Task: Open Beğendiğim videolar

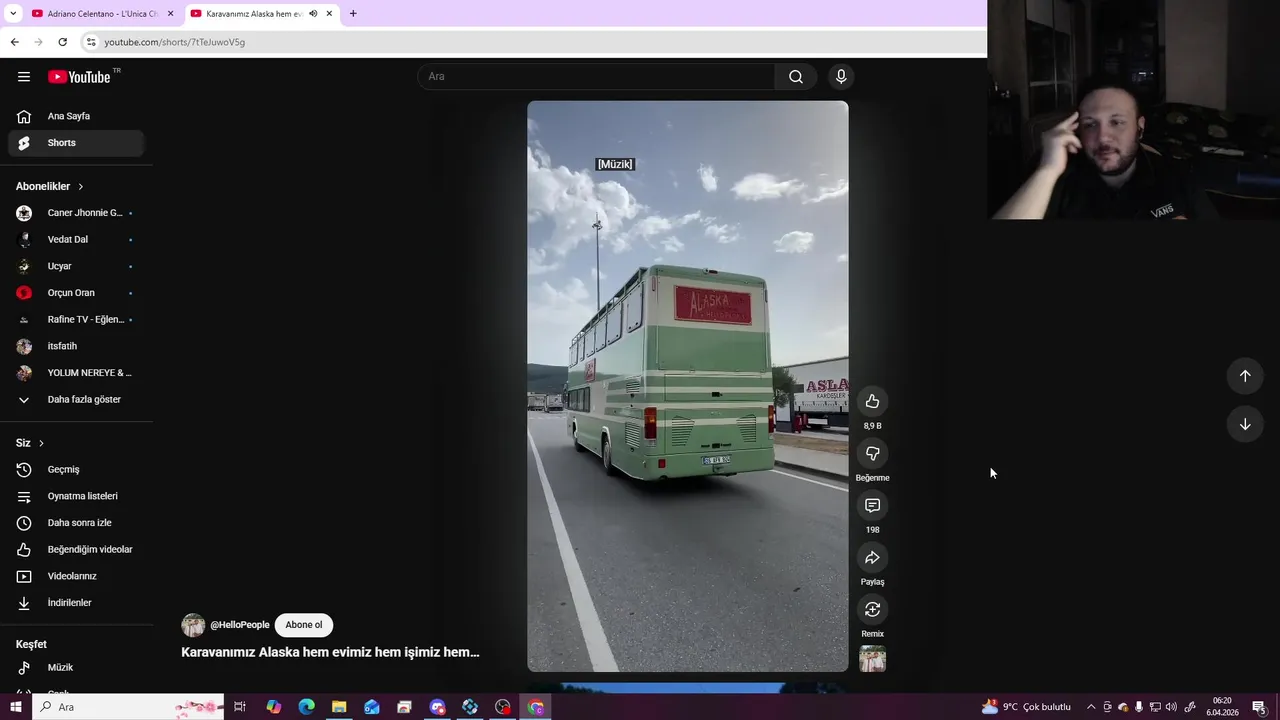Action: pyautogui.click(x=76, y=549)
